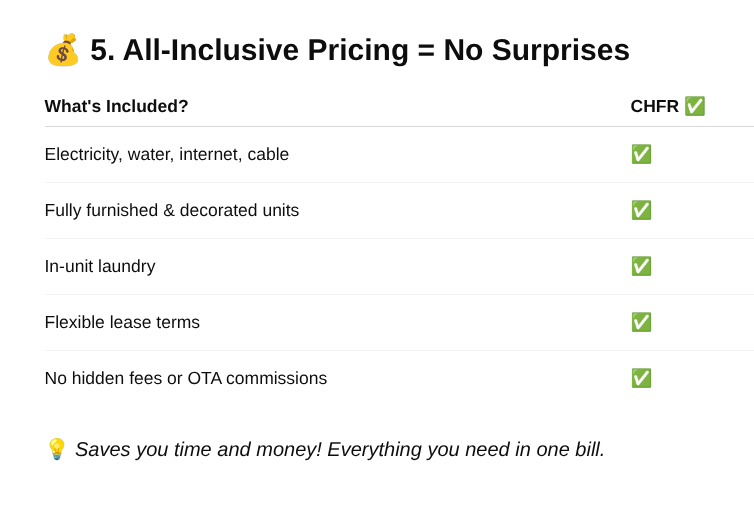Click the words No Surprises in heading
Screen dimensions: 754x511
(x=537, y=50)
